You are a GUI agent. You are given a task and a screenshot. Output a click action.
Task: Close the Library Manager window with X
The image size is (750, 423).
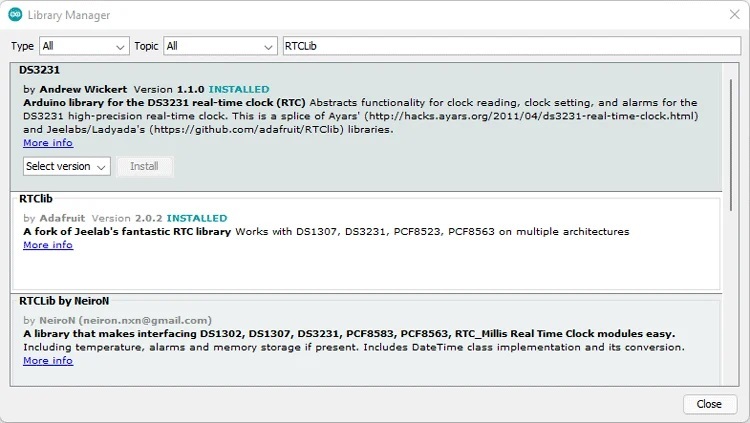(735, 15)
